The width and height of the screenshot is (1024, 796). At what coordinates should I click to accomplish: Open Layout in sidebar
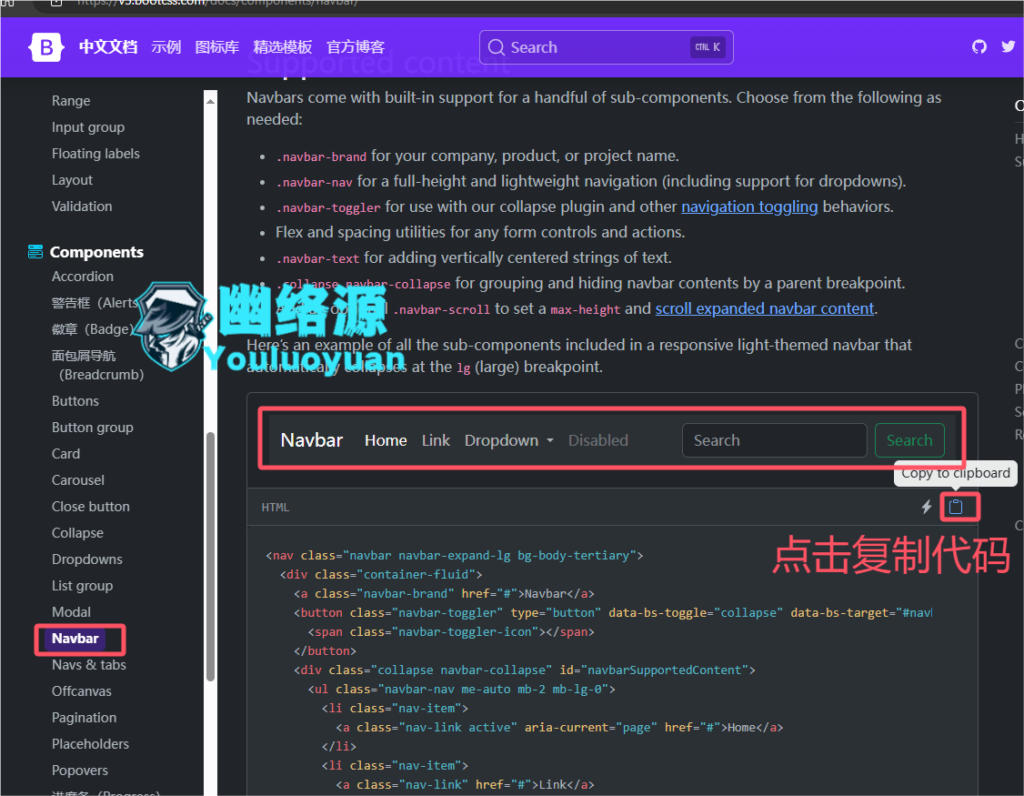click(72, 180)
